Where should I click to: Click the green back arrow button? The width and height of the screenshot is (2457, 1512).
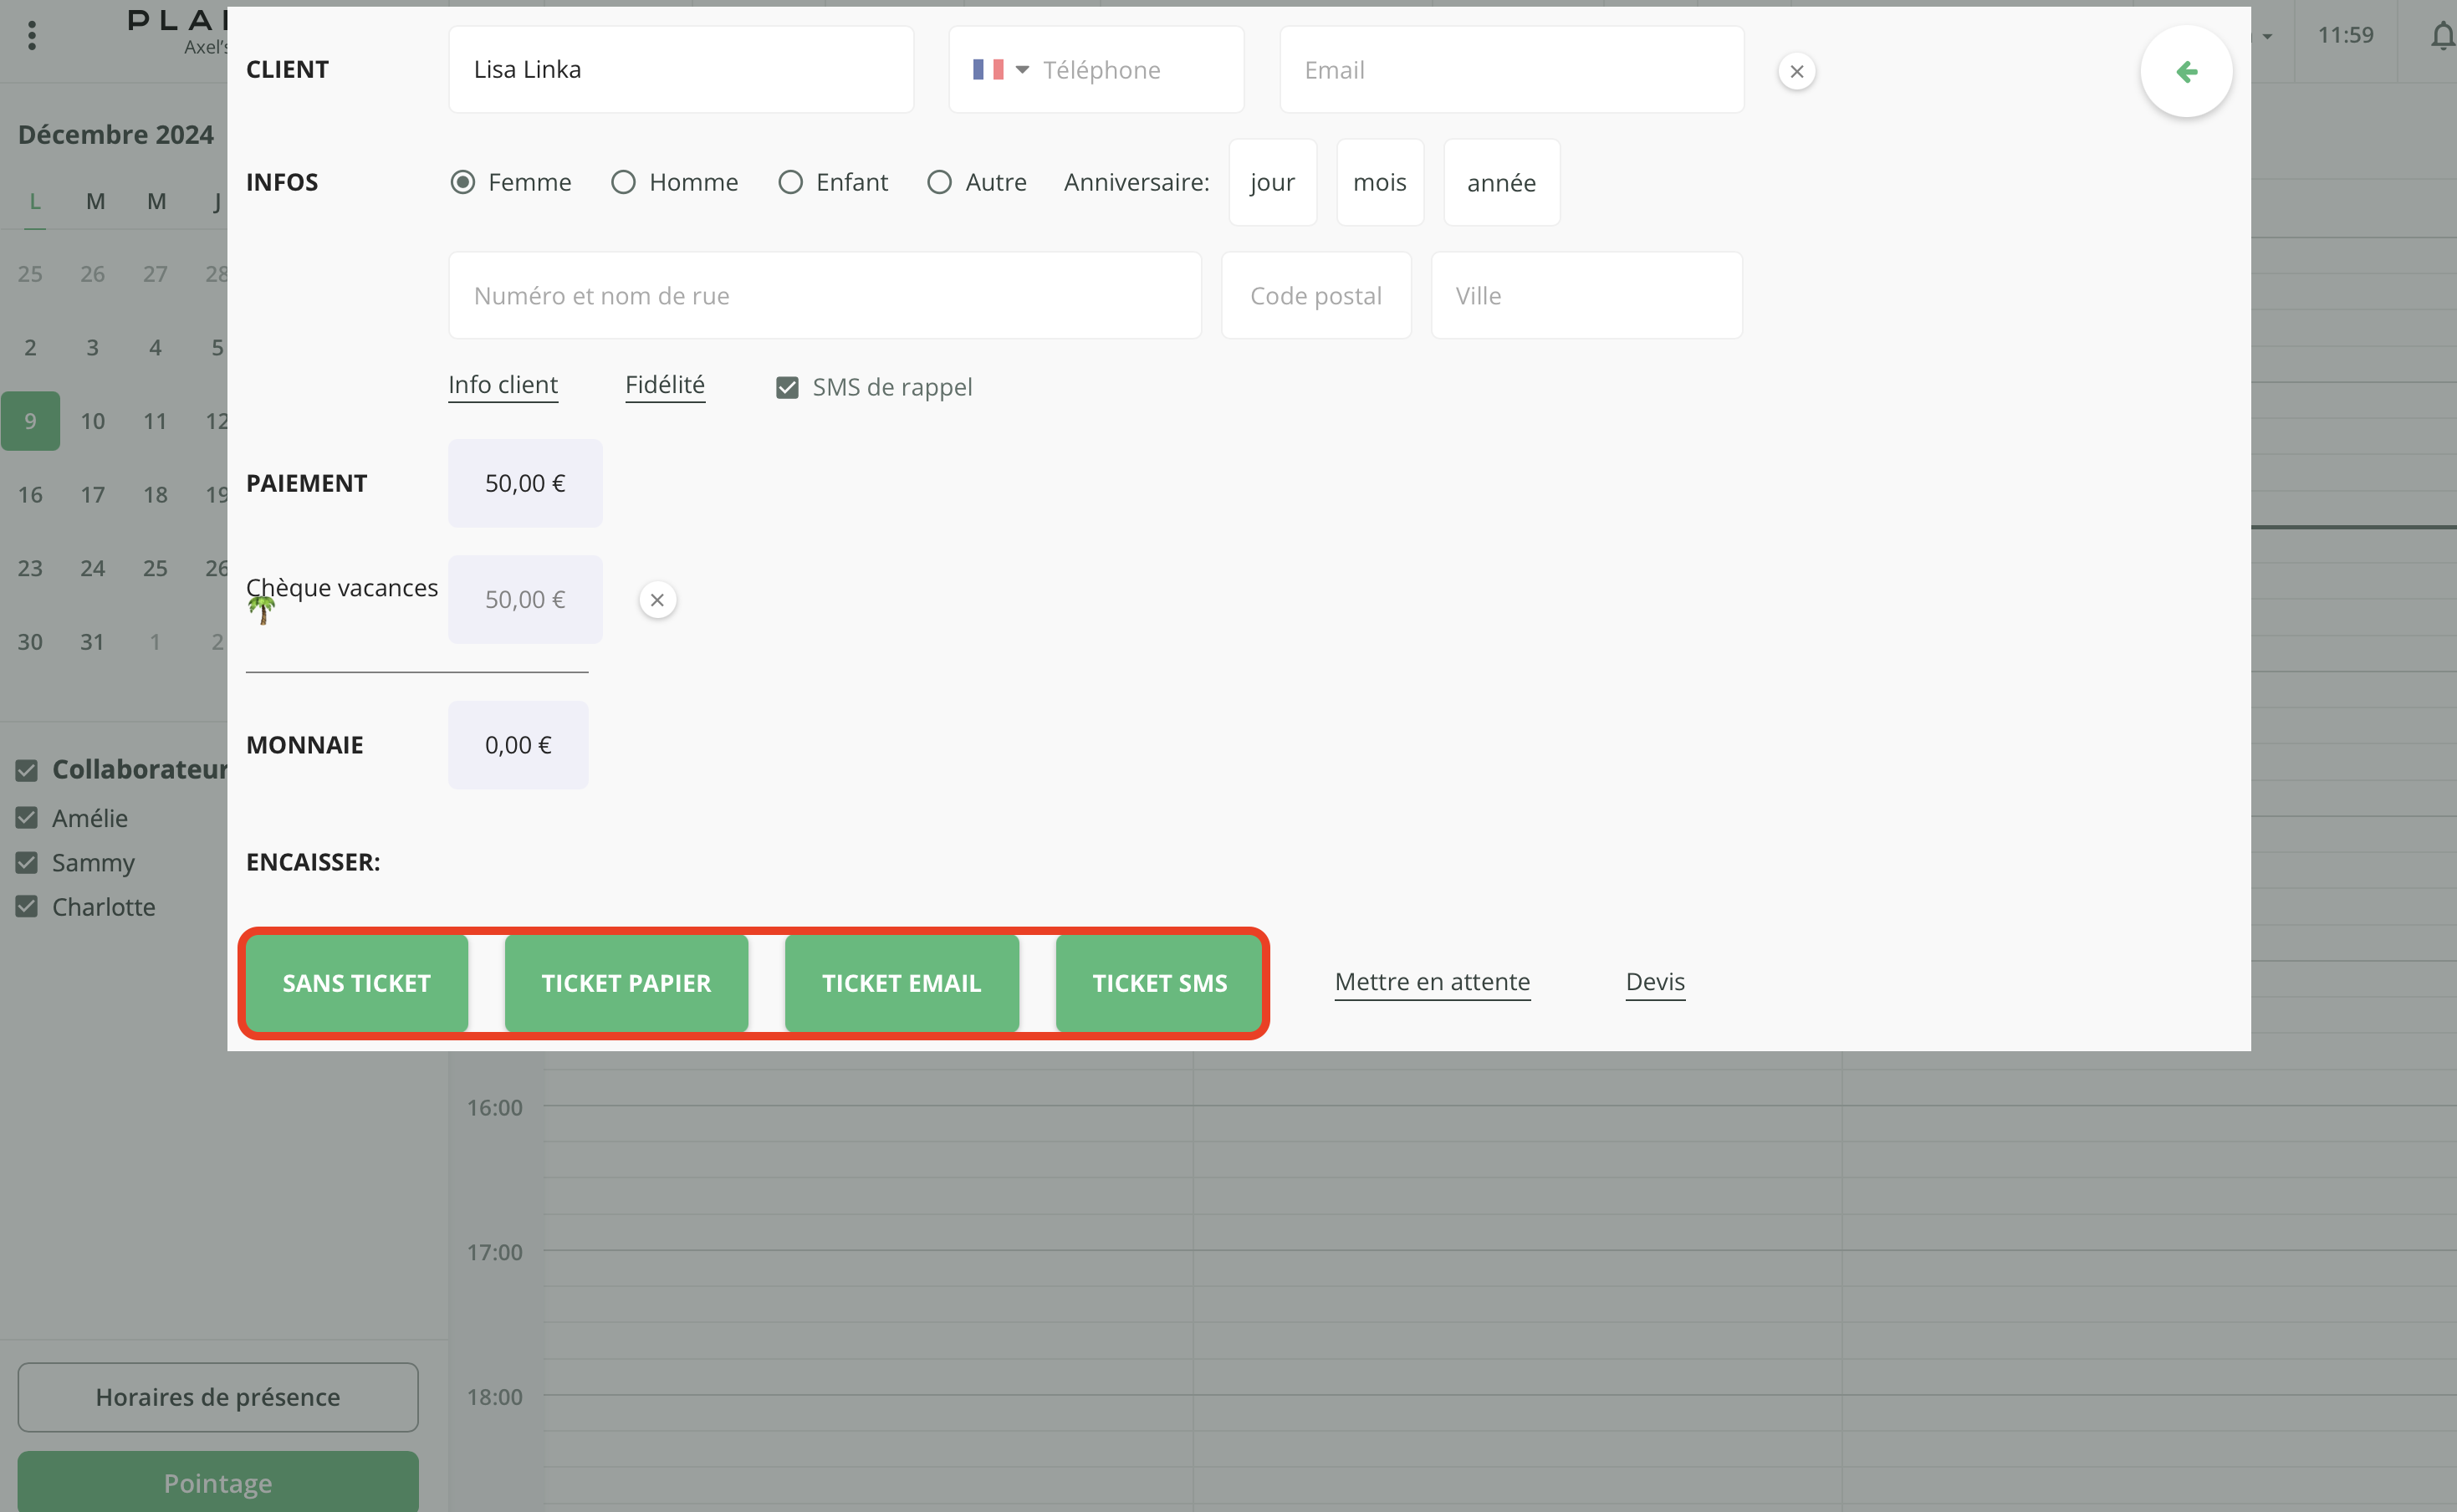2186,71
